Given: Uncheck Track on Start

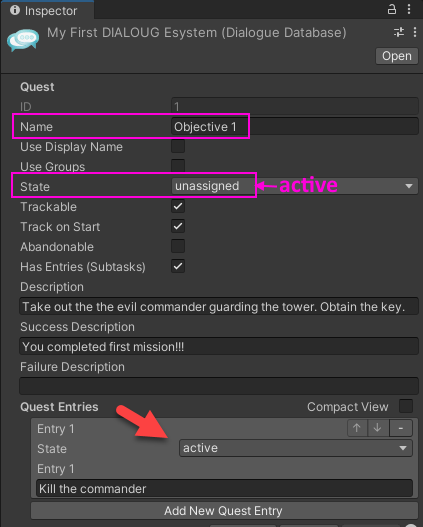Looking at the screenshot, I should (178, 226).
